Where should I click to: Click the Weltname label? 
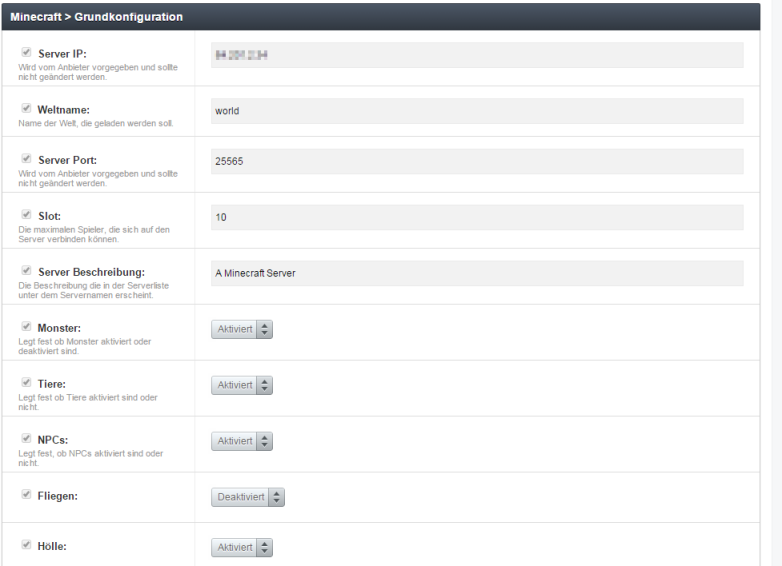click(63, 110)
